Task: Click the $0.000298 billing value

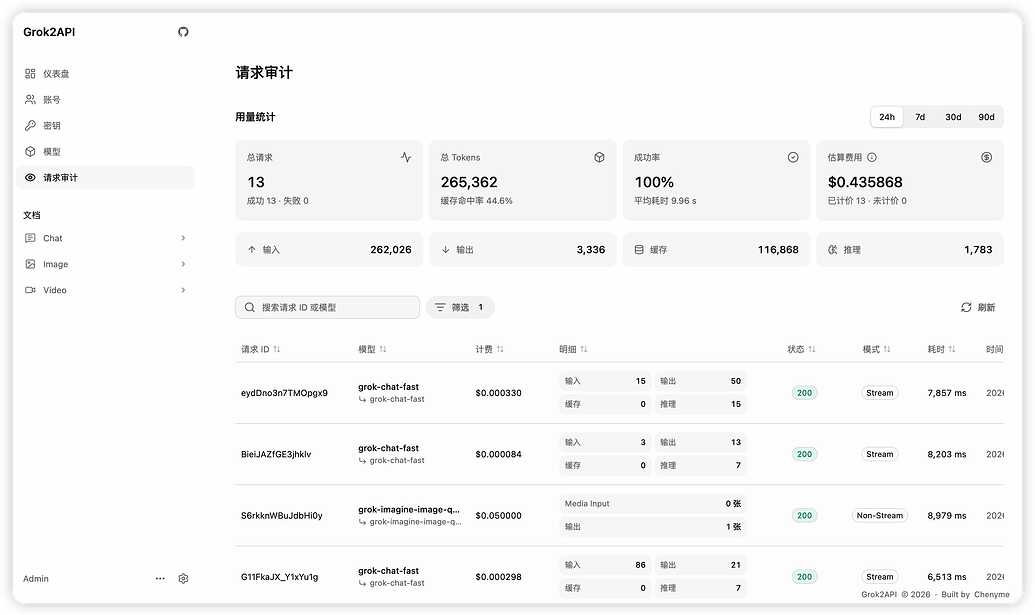Action: coord(498,577)
